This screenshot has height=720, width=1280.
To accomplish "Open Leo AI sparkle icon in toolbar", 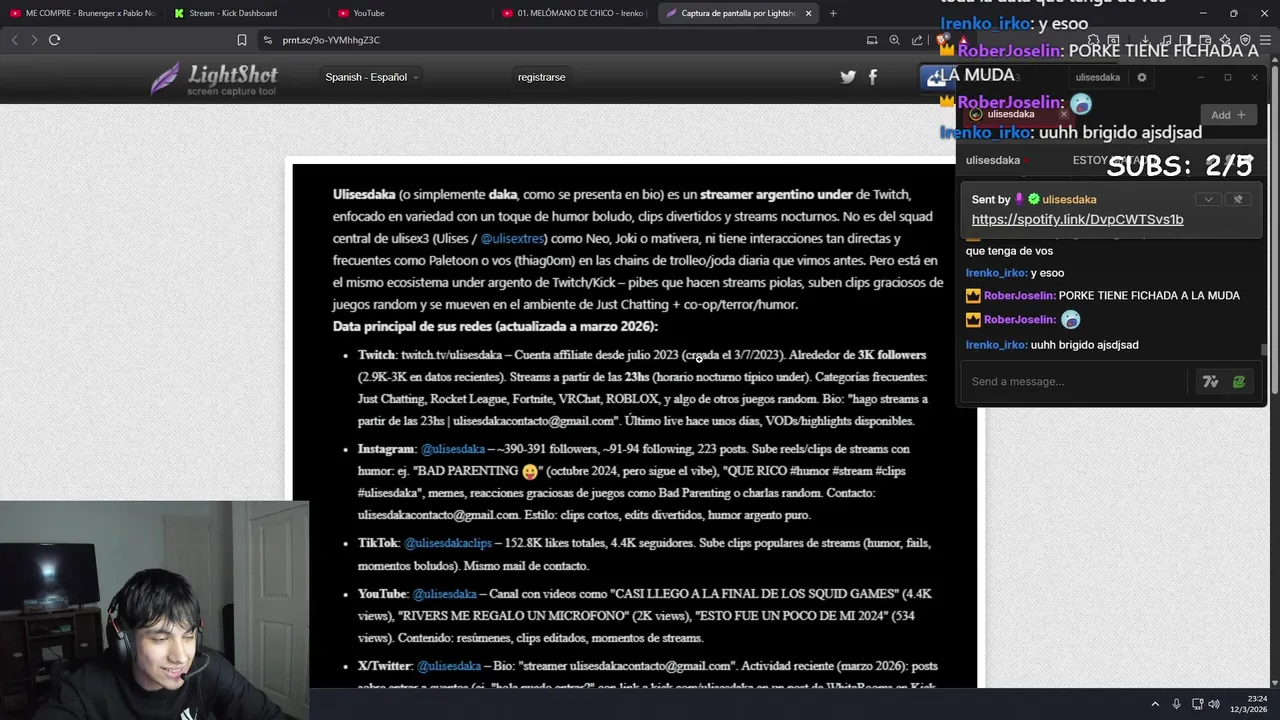I will click(x=1225, y=40).
